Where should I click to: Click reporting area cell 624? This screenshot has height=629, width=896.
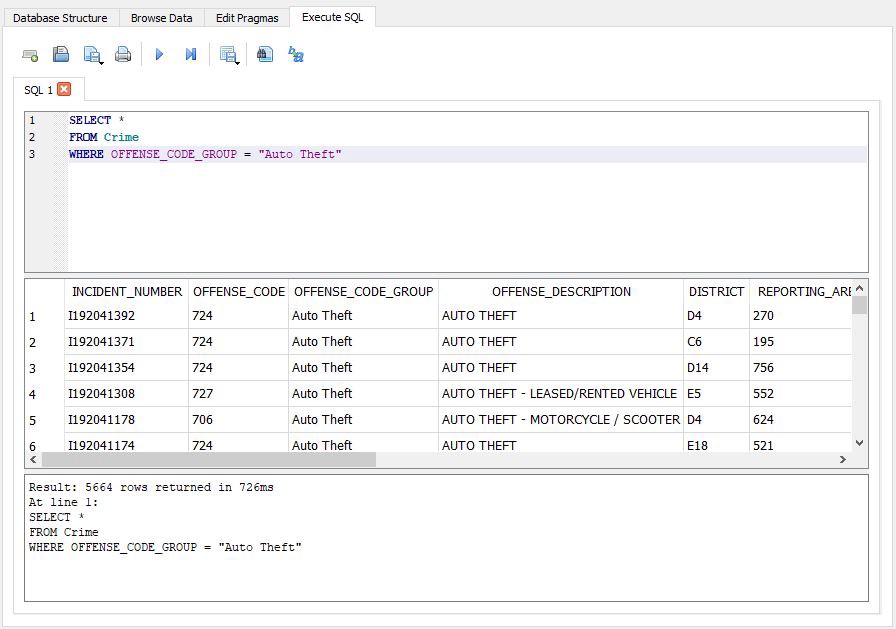(800, 419)
